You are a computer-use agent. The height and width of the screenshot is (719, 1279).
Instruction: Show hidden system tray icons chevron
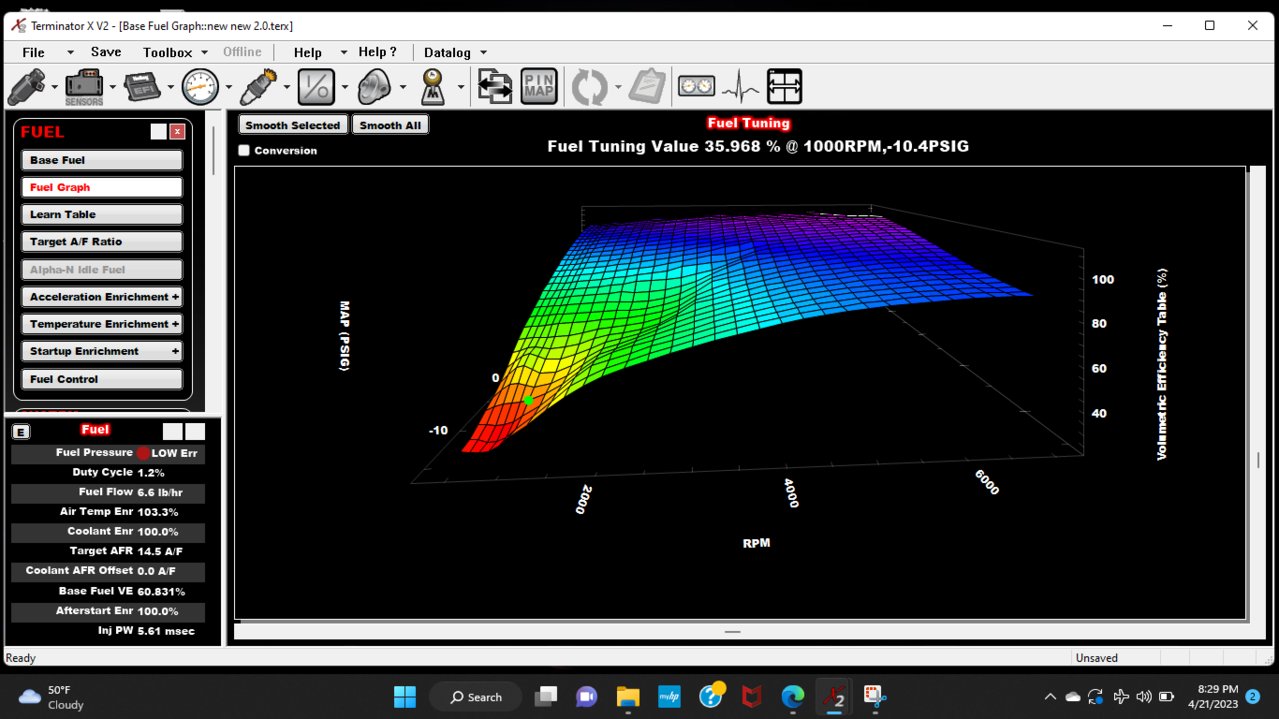pos(1050,697)
